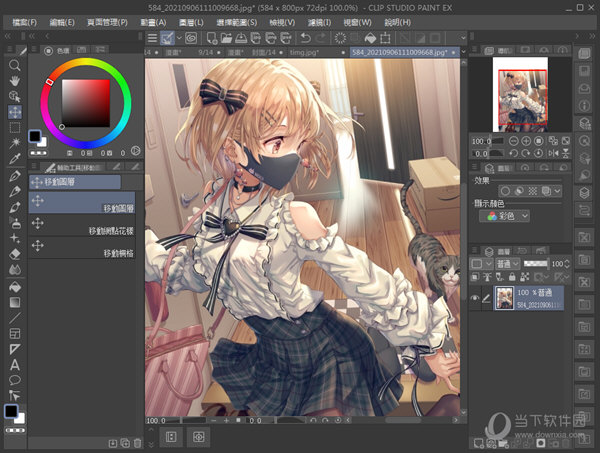This screenshot has width=600, height=453.
Task: Select the 移動網格 sub tool
Action: 82,247
